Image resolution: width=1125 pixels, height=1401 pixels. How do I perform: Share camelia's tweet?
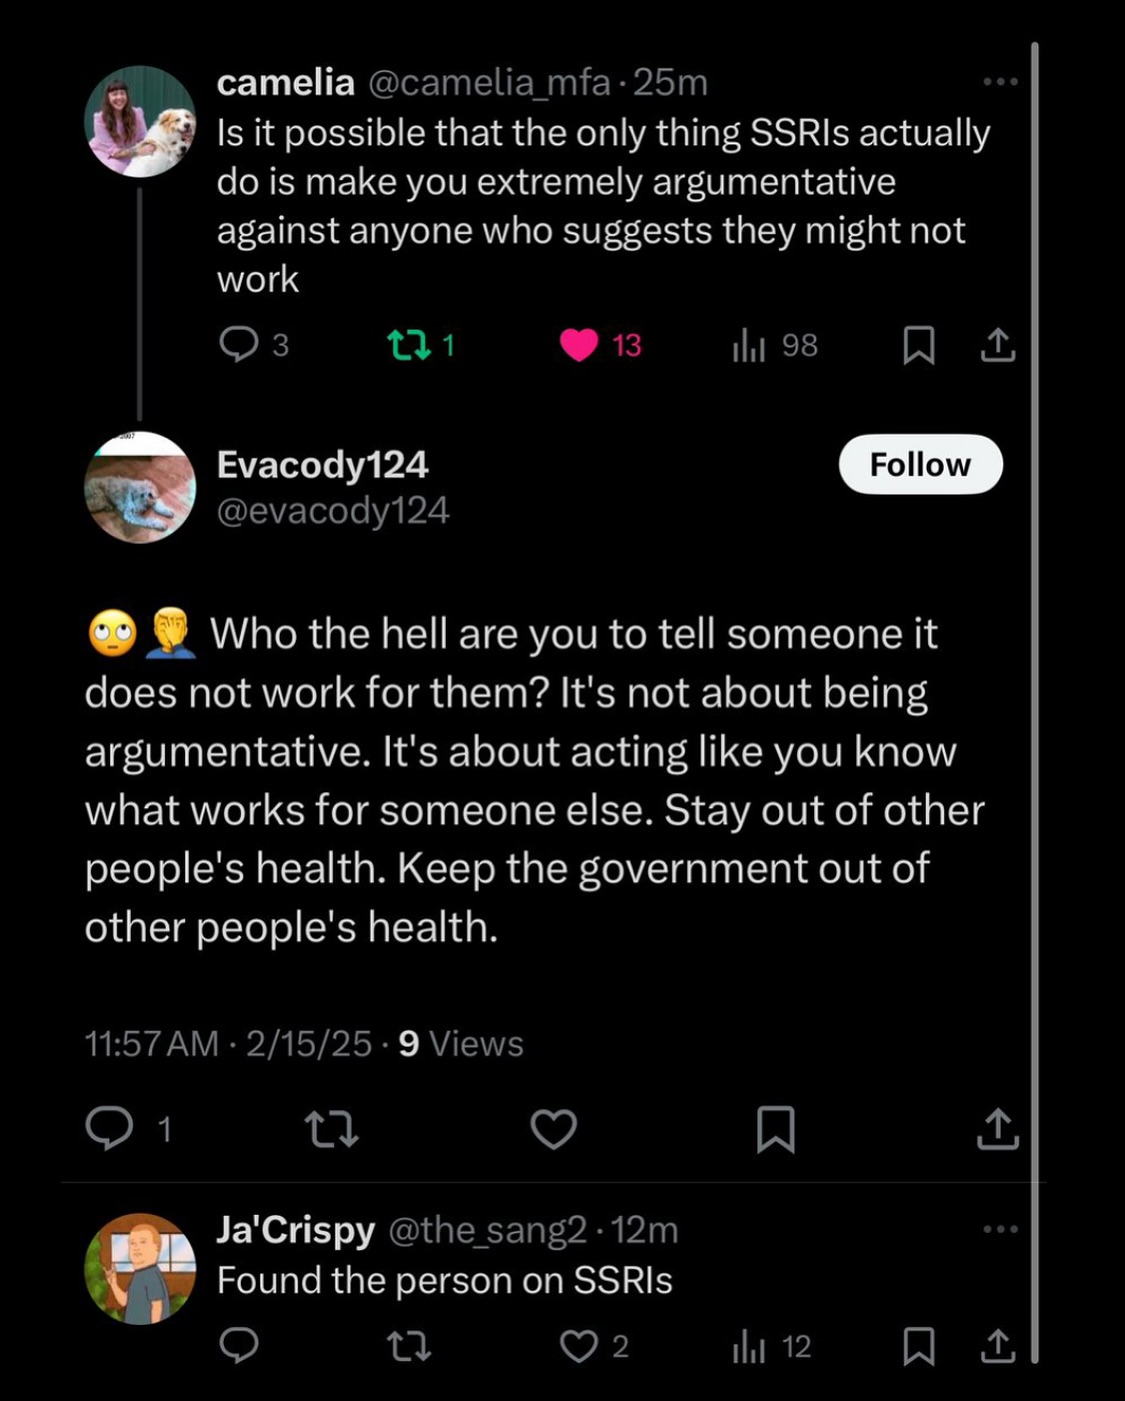997,346
